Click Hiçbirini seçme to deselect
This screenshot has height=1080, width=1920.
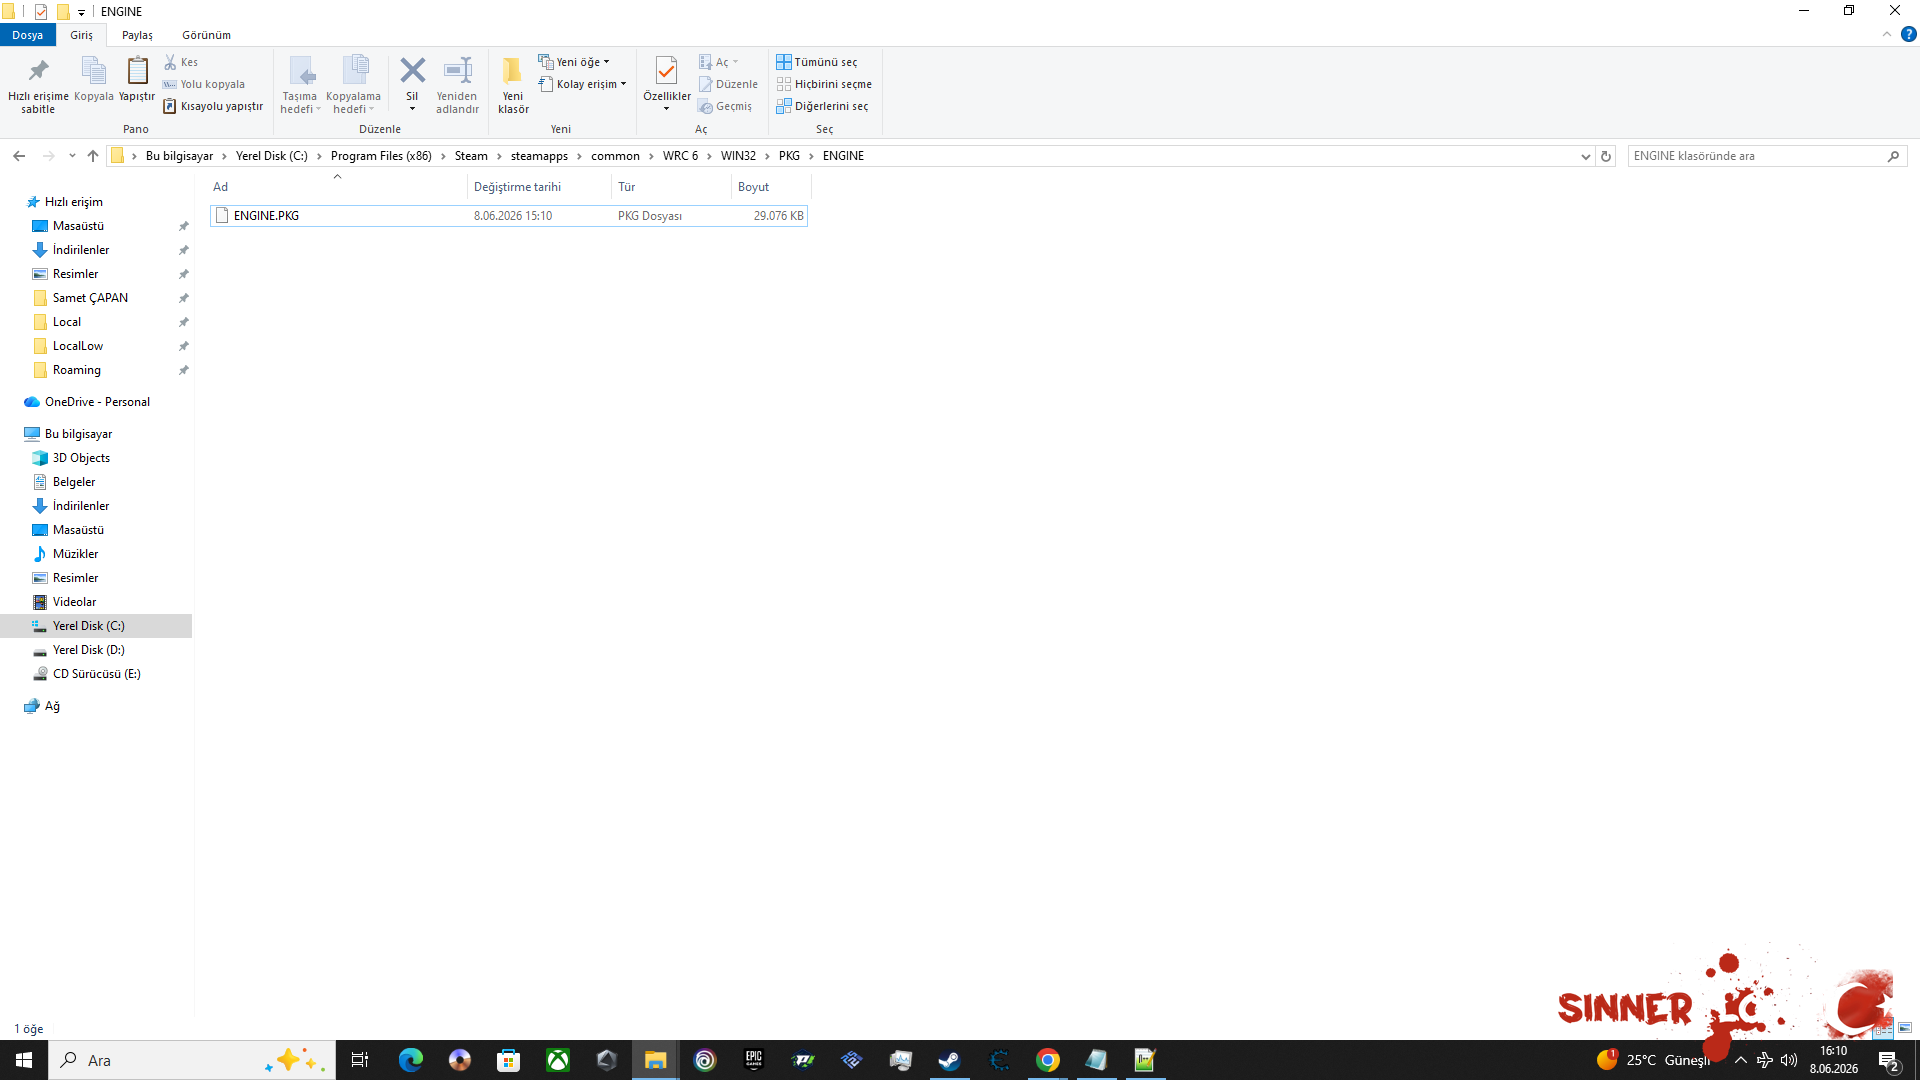824,84
